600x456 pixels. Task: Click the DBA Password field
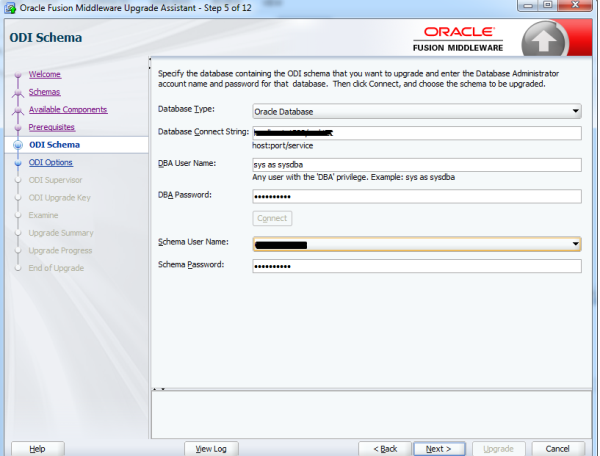[417, 196]
